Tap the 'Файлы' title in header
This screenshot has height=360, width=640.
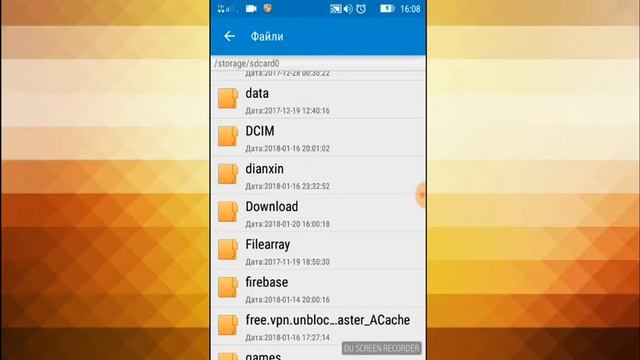(267, 36)
